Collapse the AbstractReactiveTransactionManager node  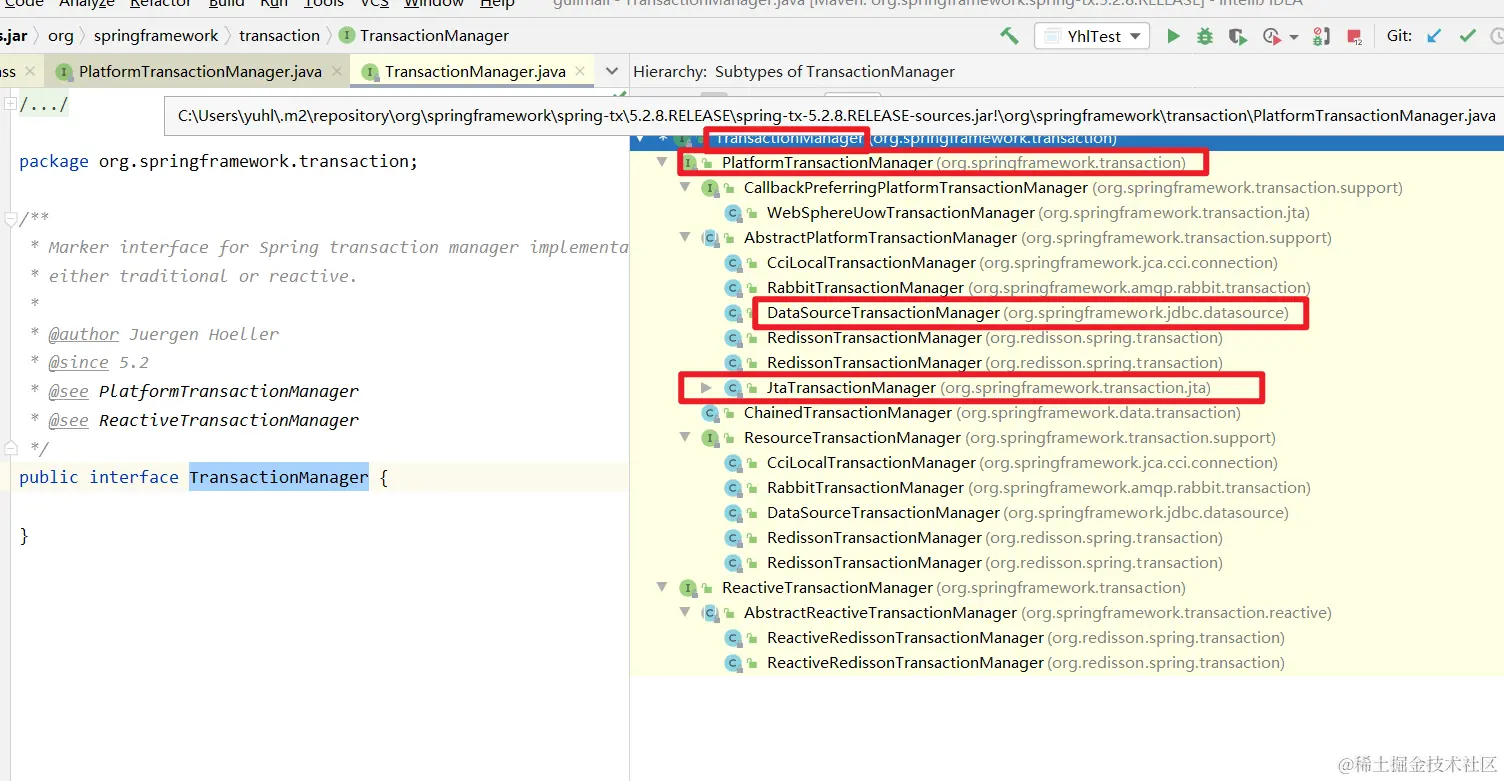684,613
